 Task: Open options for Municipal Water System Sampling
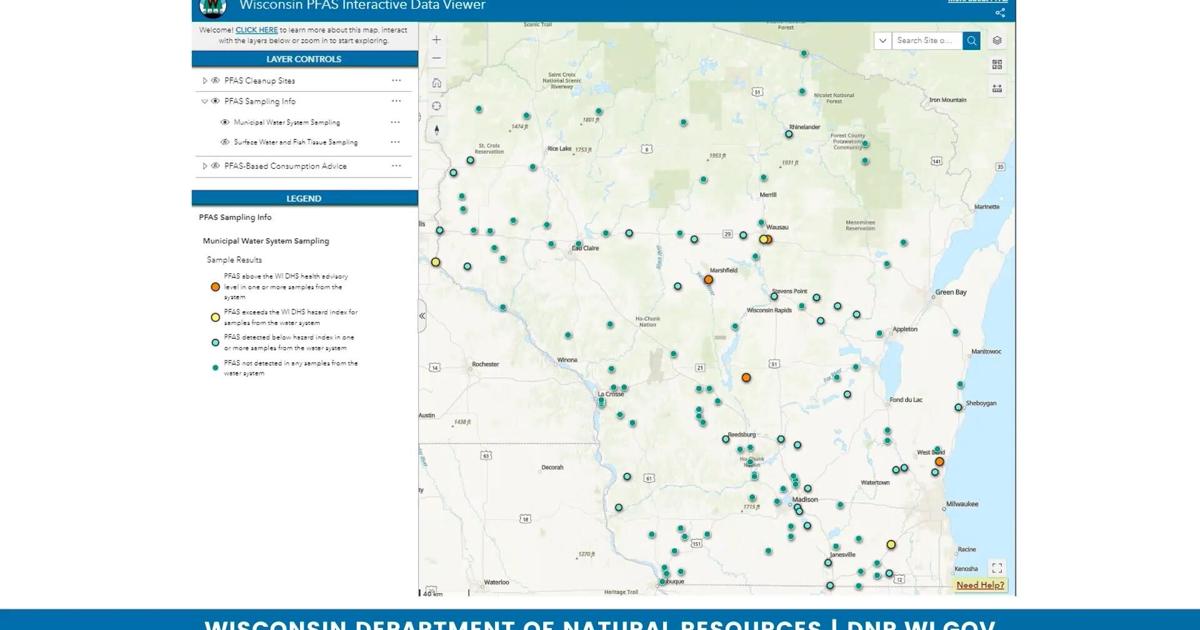[x=397, y=122]
